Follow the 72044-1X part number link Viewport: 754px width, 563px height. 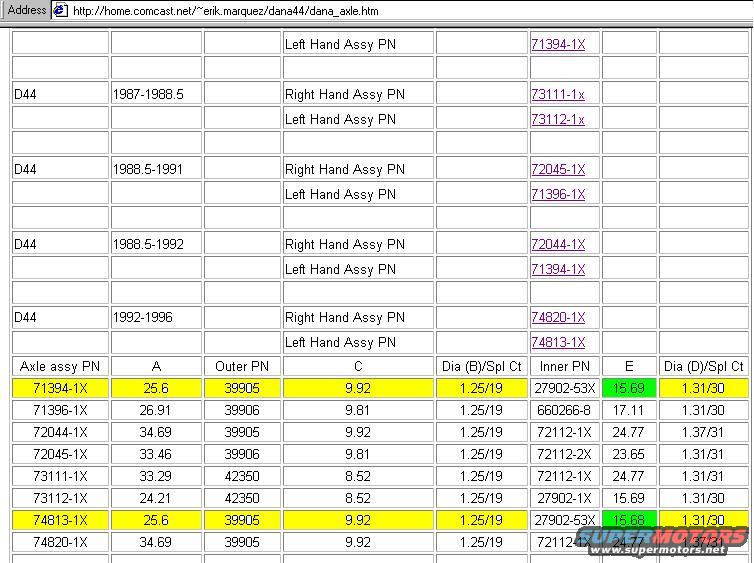(x=557, y=244)
